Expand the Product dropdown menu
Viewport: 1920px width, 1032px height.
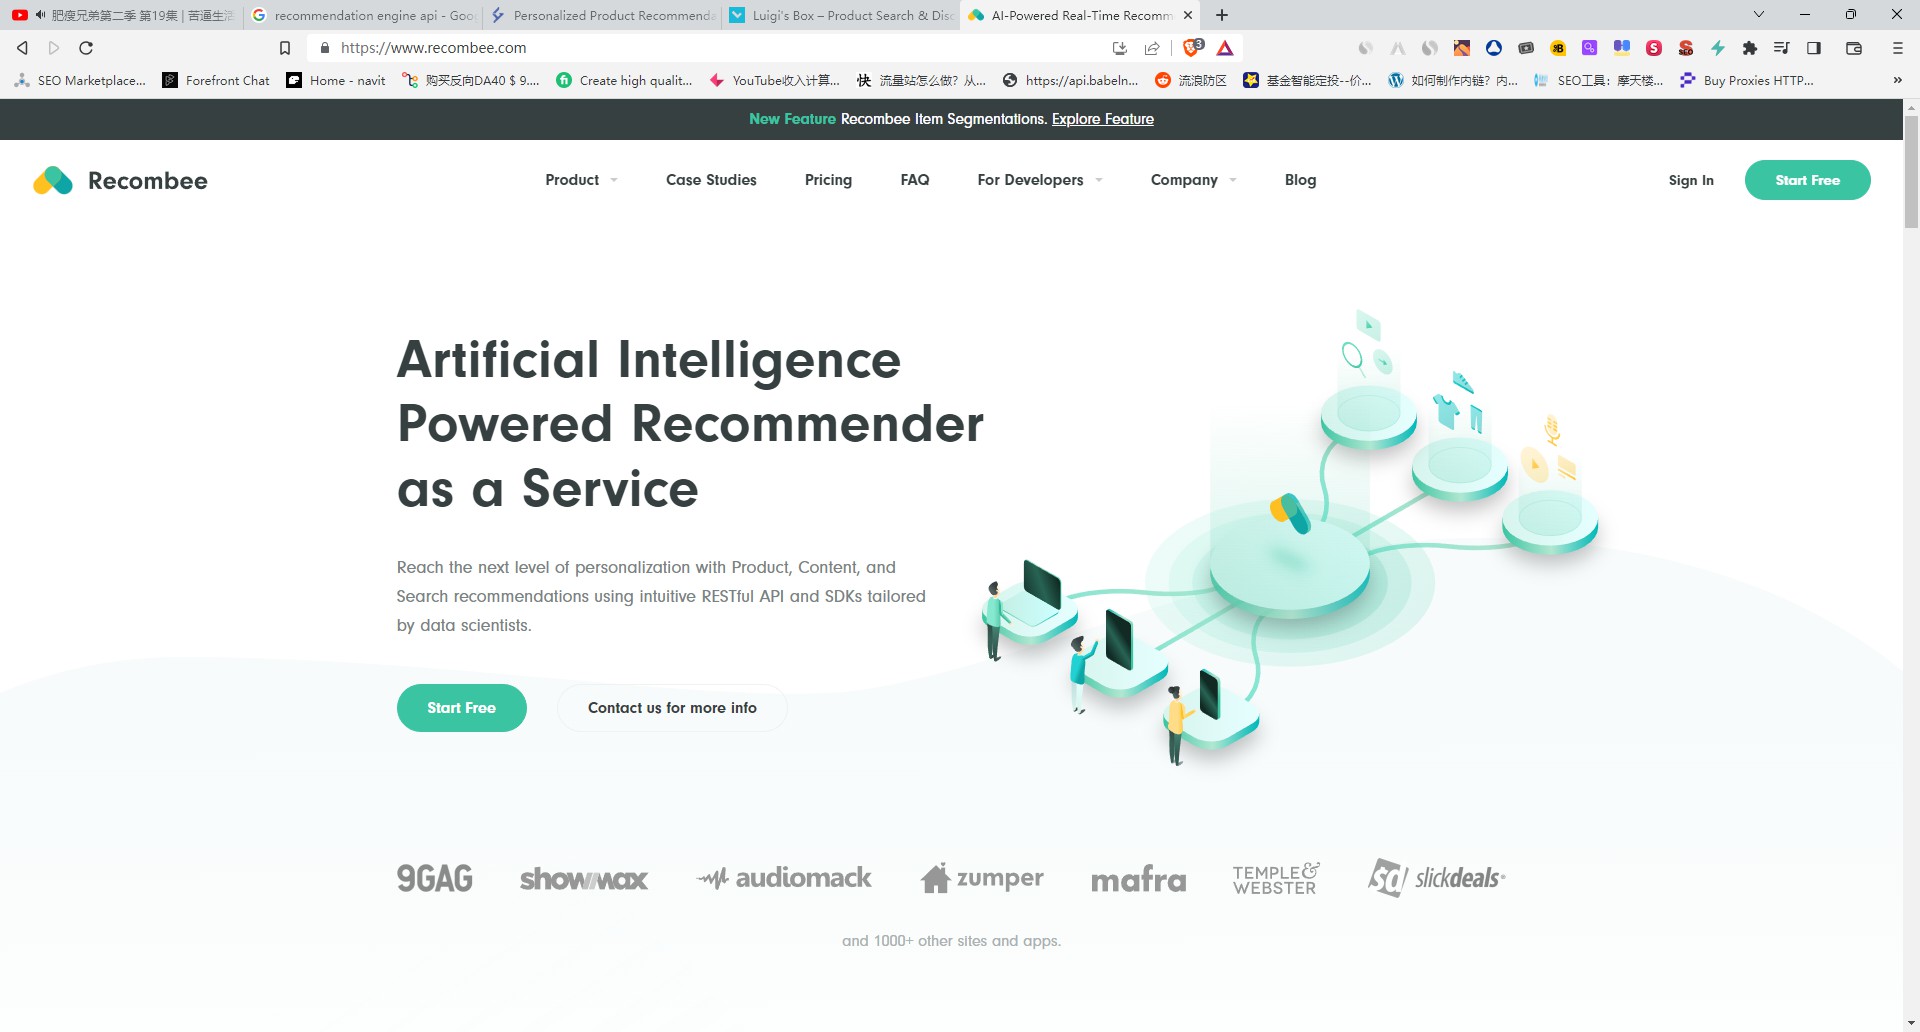pos(581,180)
